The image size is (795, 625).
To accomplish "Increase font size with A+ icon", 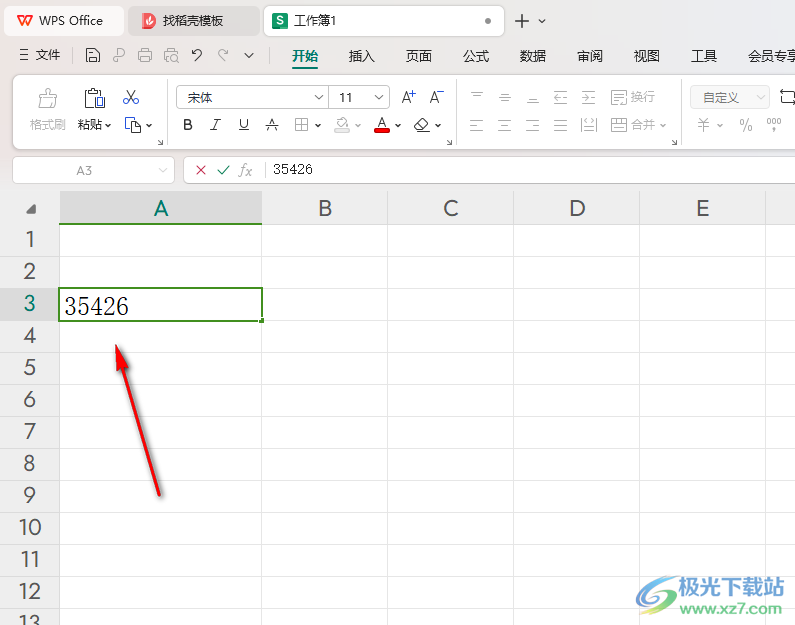I will point(408,97).
